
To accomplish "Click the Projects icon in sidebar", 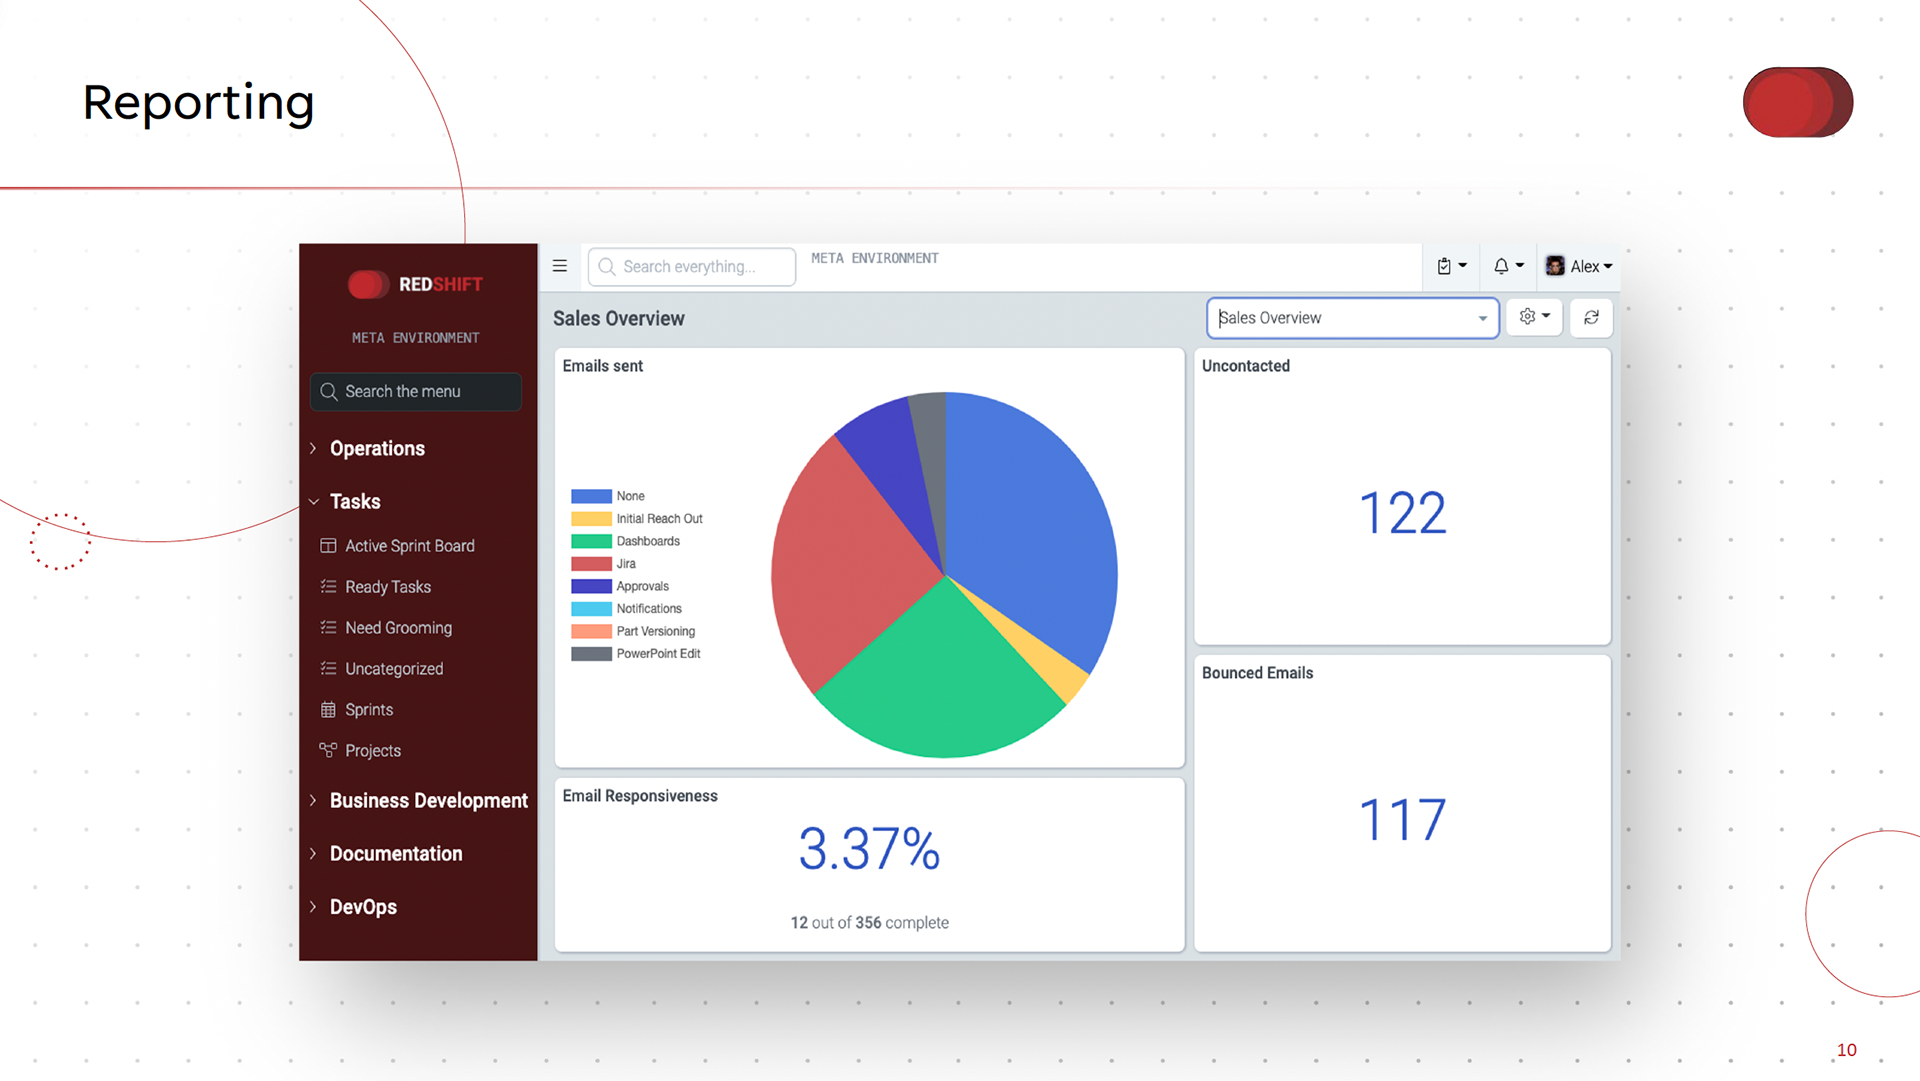I will (328, 751).
